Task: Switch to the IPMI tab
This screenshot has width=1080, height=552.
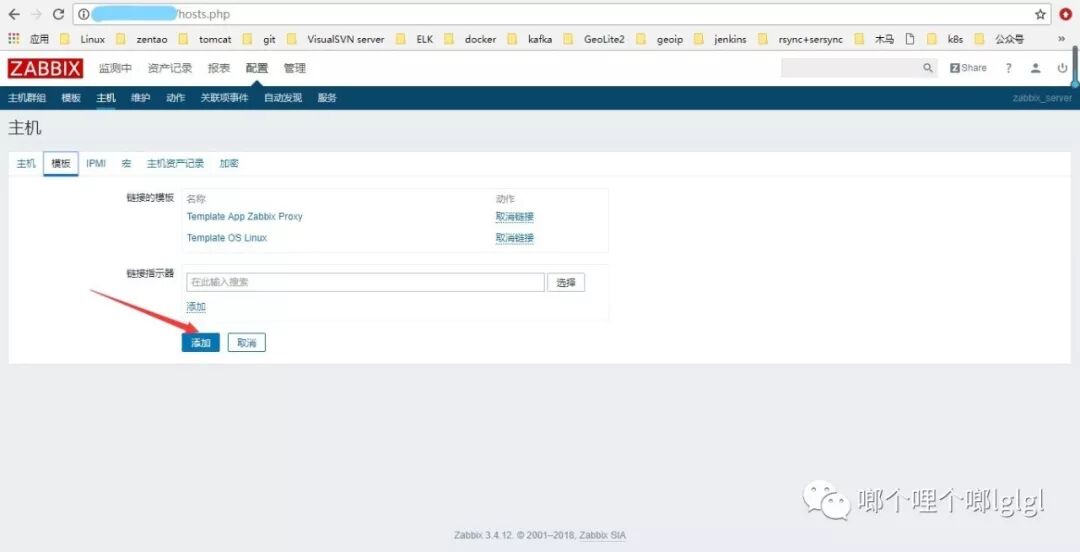Action: [96, 163]
